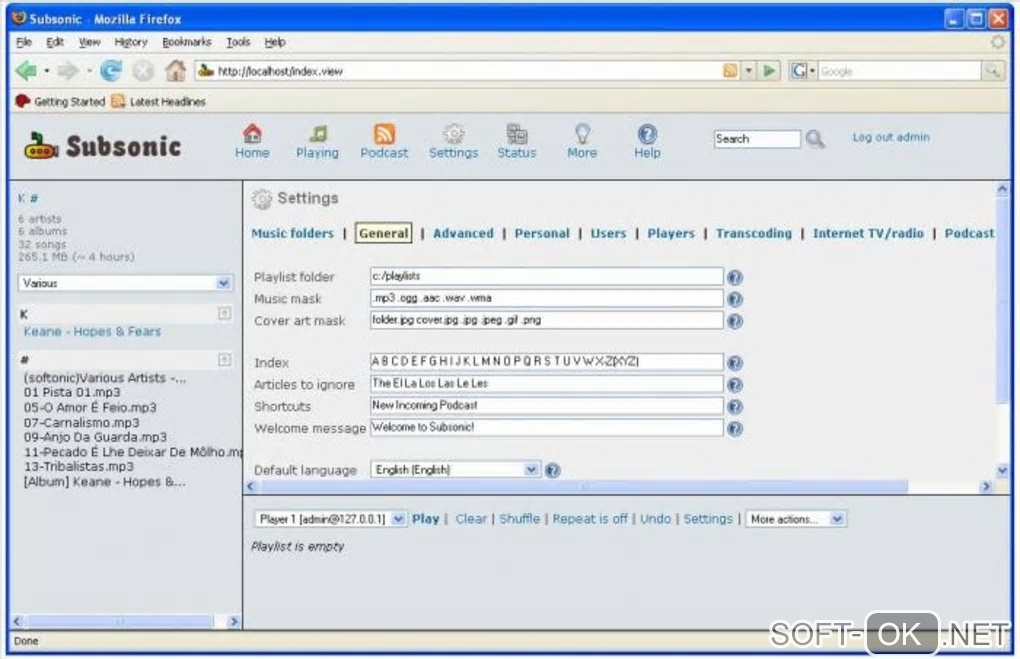
Task: Click the expand icon beside K index
Action: (224, 314)
